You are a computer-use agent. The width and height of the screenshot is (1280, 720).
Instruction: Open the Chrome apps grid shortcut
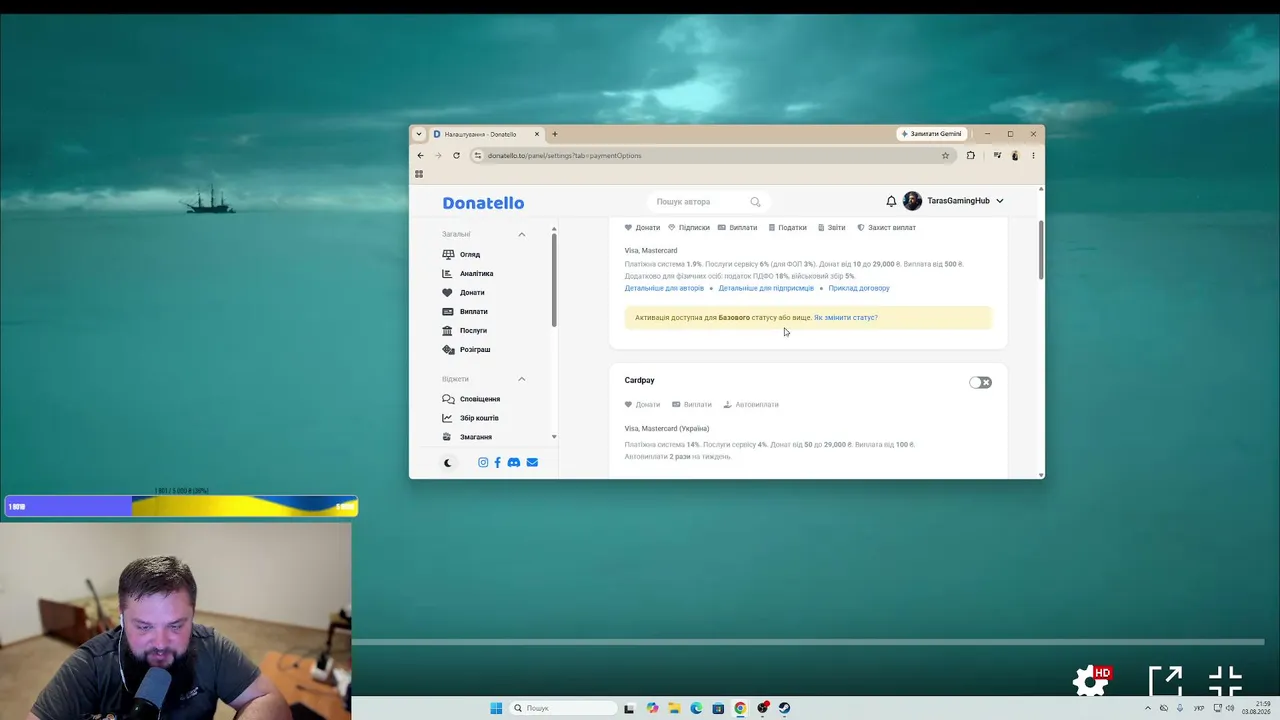[419, 174]
